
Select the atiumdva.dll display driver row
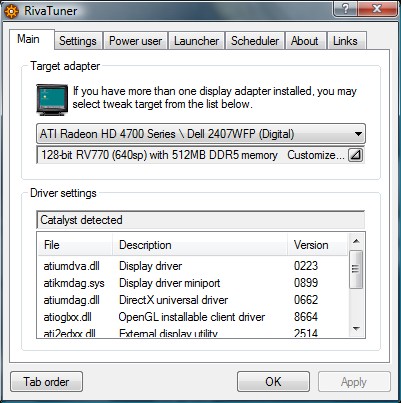pyautogui.click(x=193, y=266)
